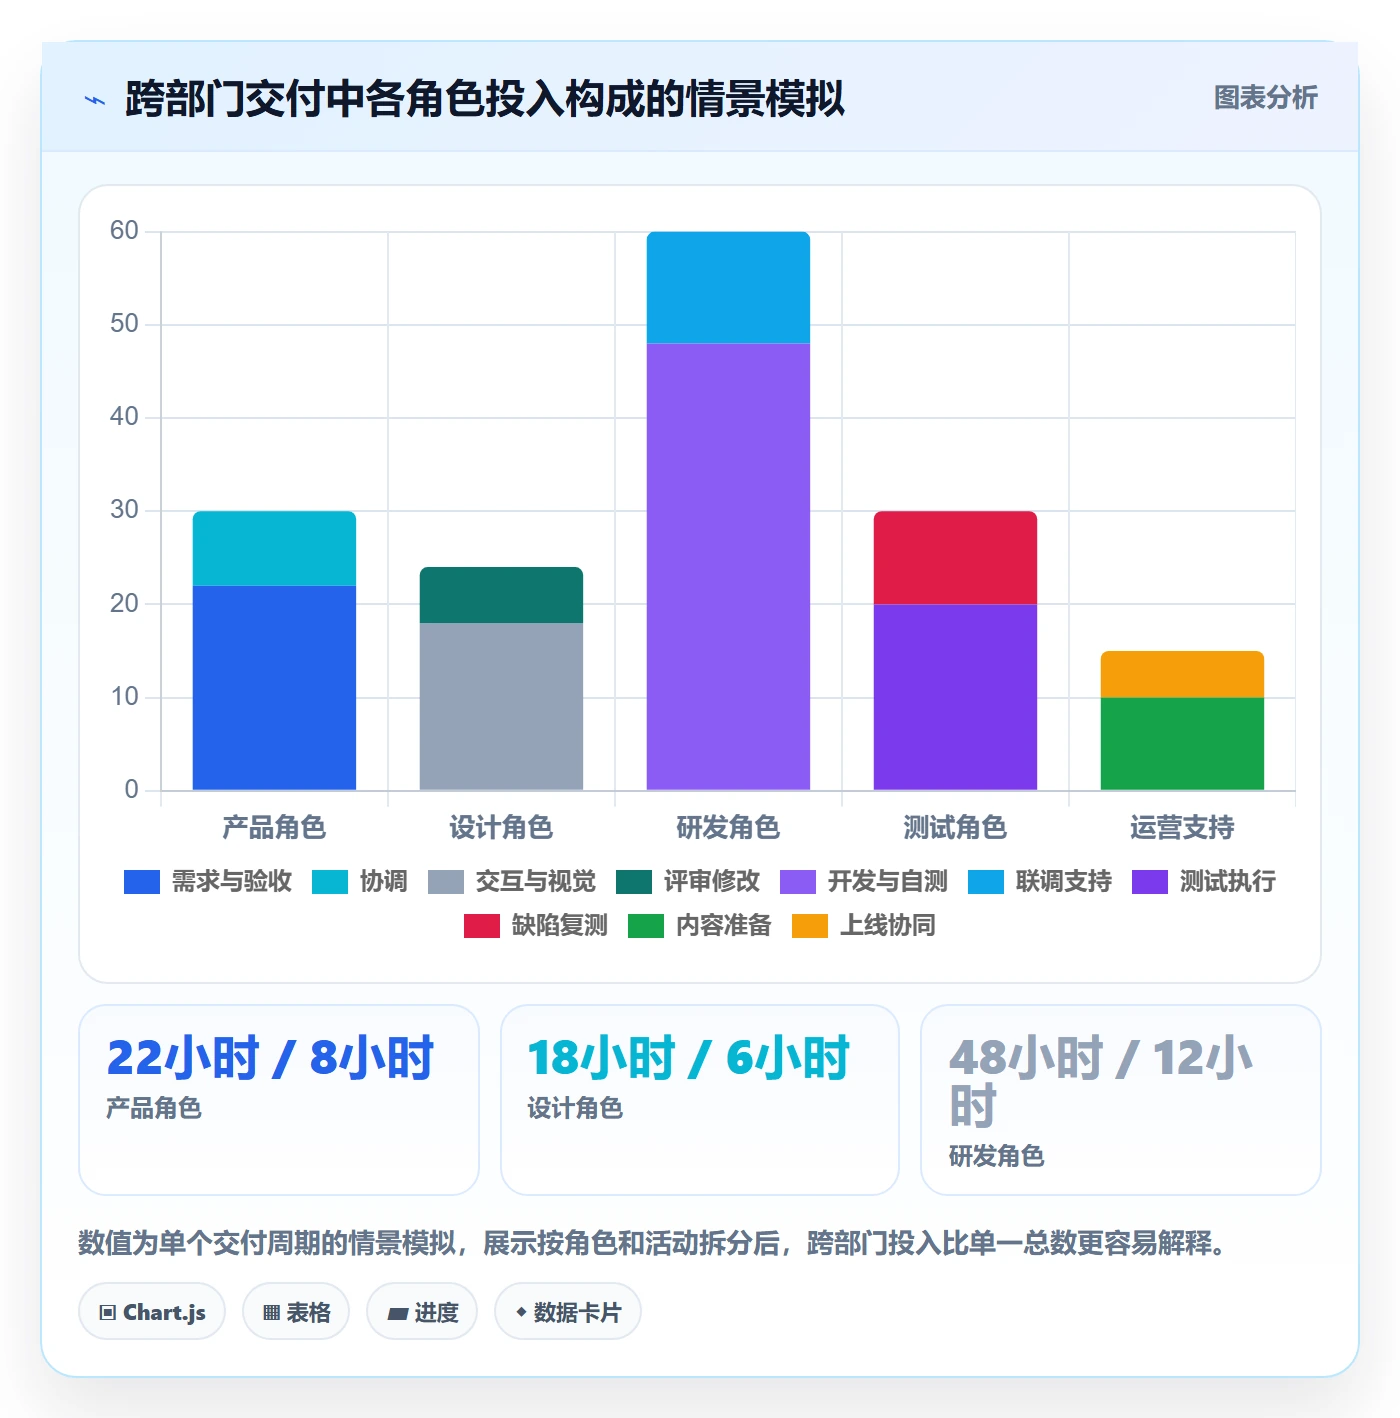Click the 内容准备 legend item
Image resolution: width=1400 pixels, height=1418 pixels.
(x=700, y=926)
